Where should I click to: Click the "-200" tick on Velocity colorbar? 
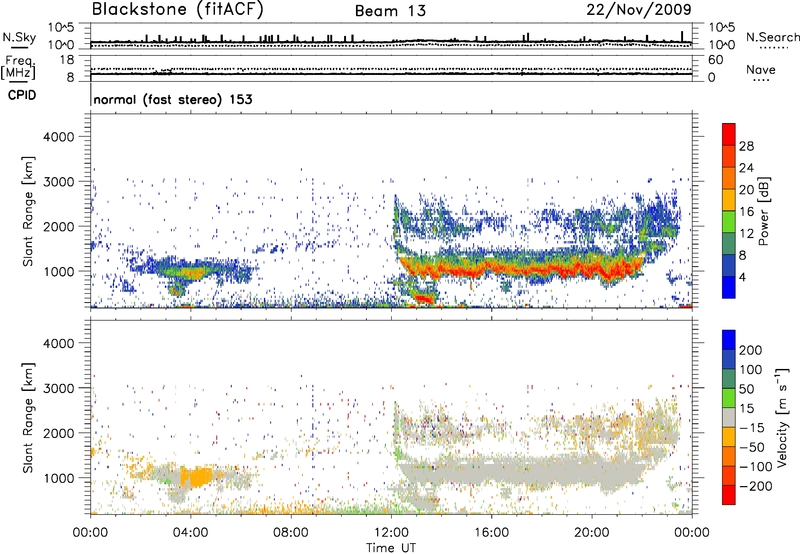pos(755,486)
